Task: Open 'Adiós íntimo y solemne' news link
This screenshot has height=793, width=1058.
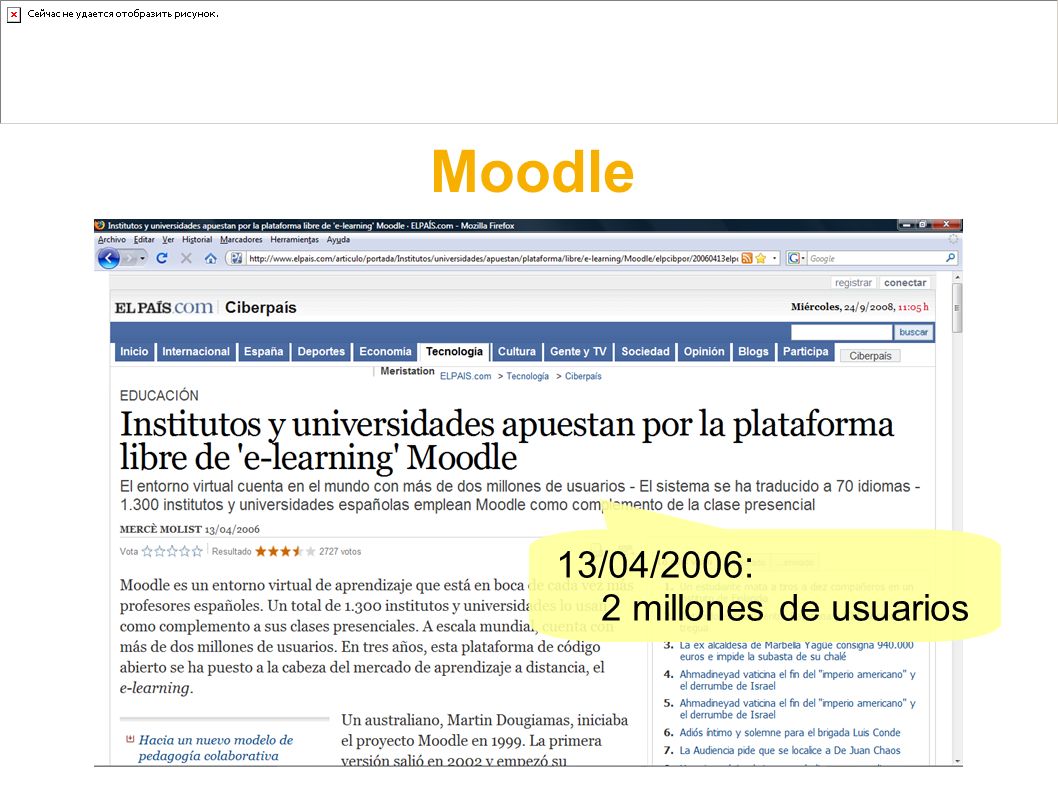Action: tap(789, 732)
